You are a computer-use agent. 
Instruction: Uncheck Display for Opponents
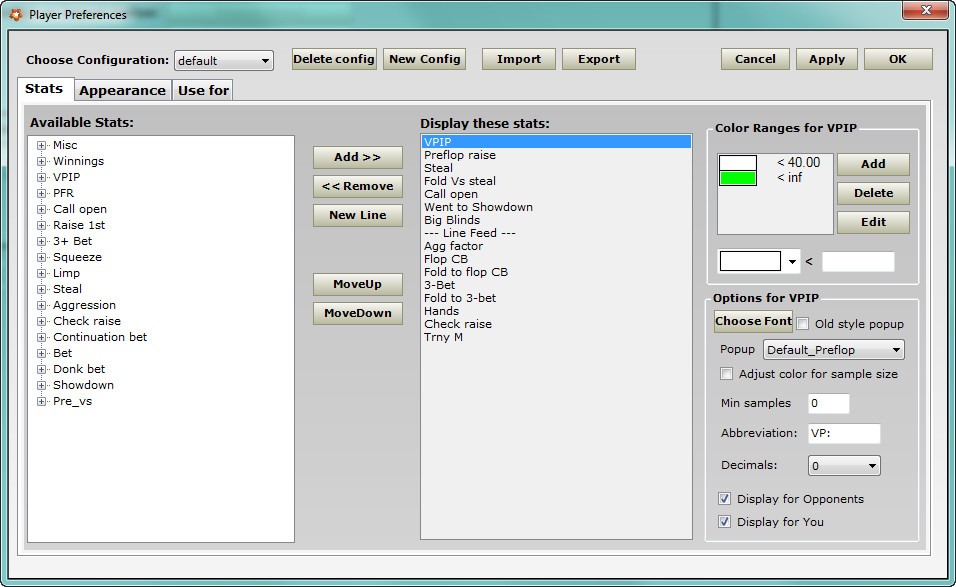click(x=724, y=499)
